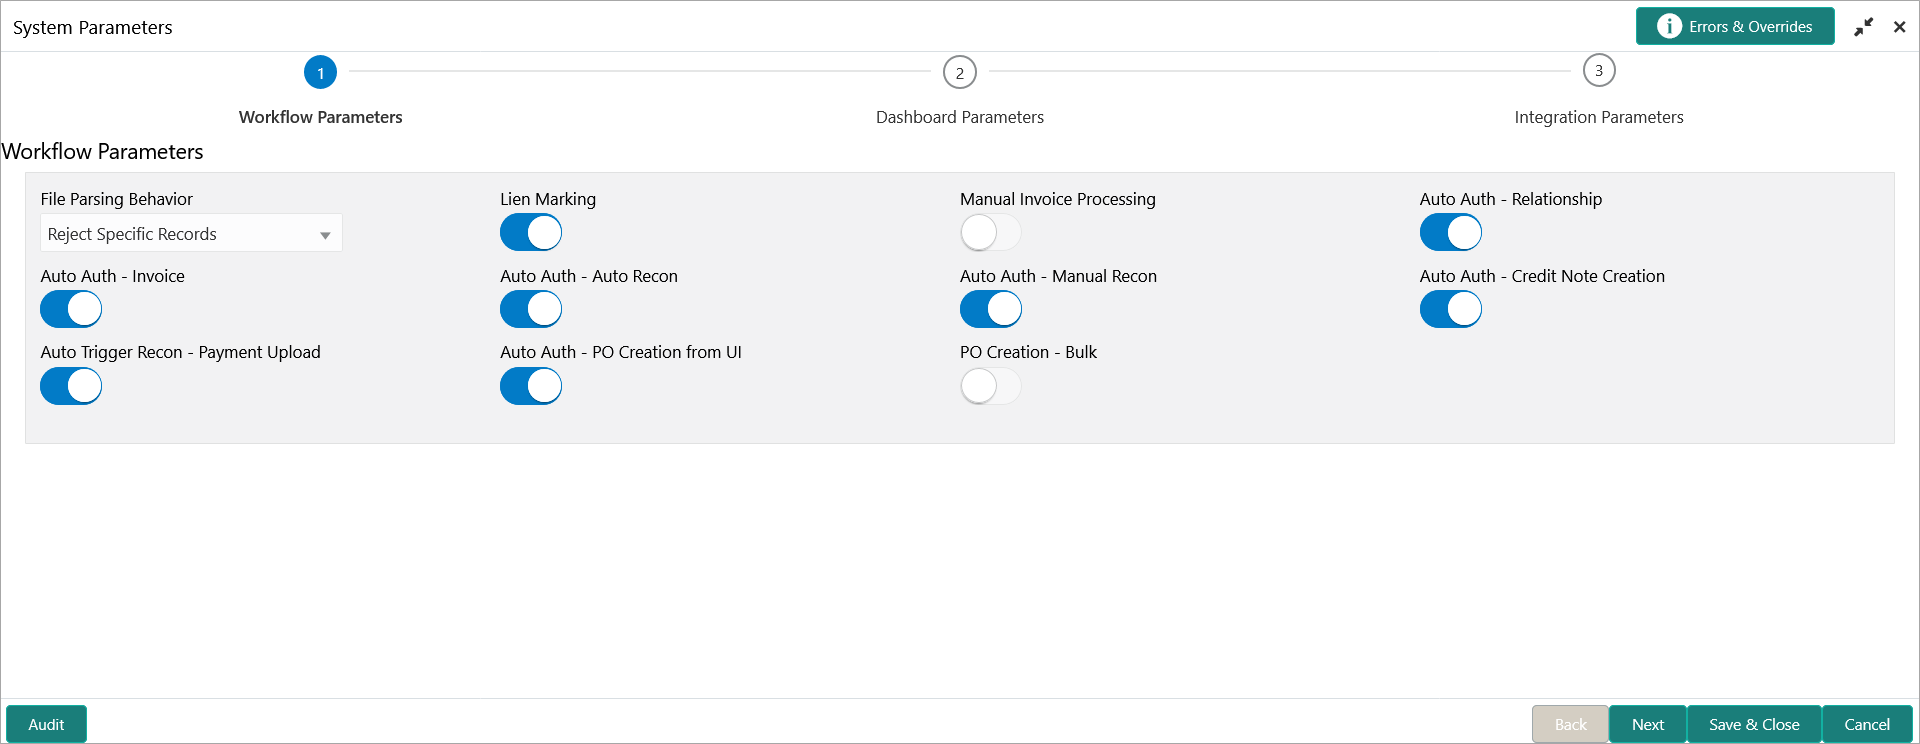Disable Auto Auth - Relationship switch
1920x744 pixels.
[x=1450, y=233]
